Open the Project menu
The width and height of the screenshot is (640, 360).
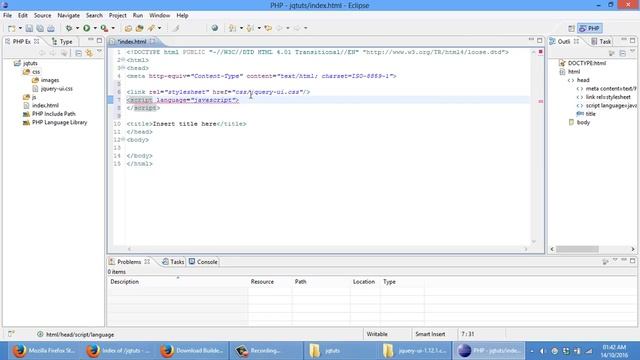coord(118,16)
